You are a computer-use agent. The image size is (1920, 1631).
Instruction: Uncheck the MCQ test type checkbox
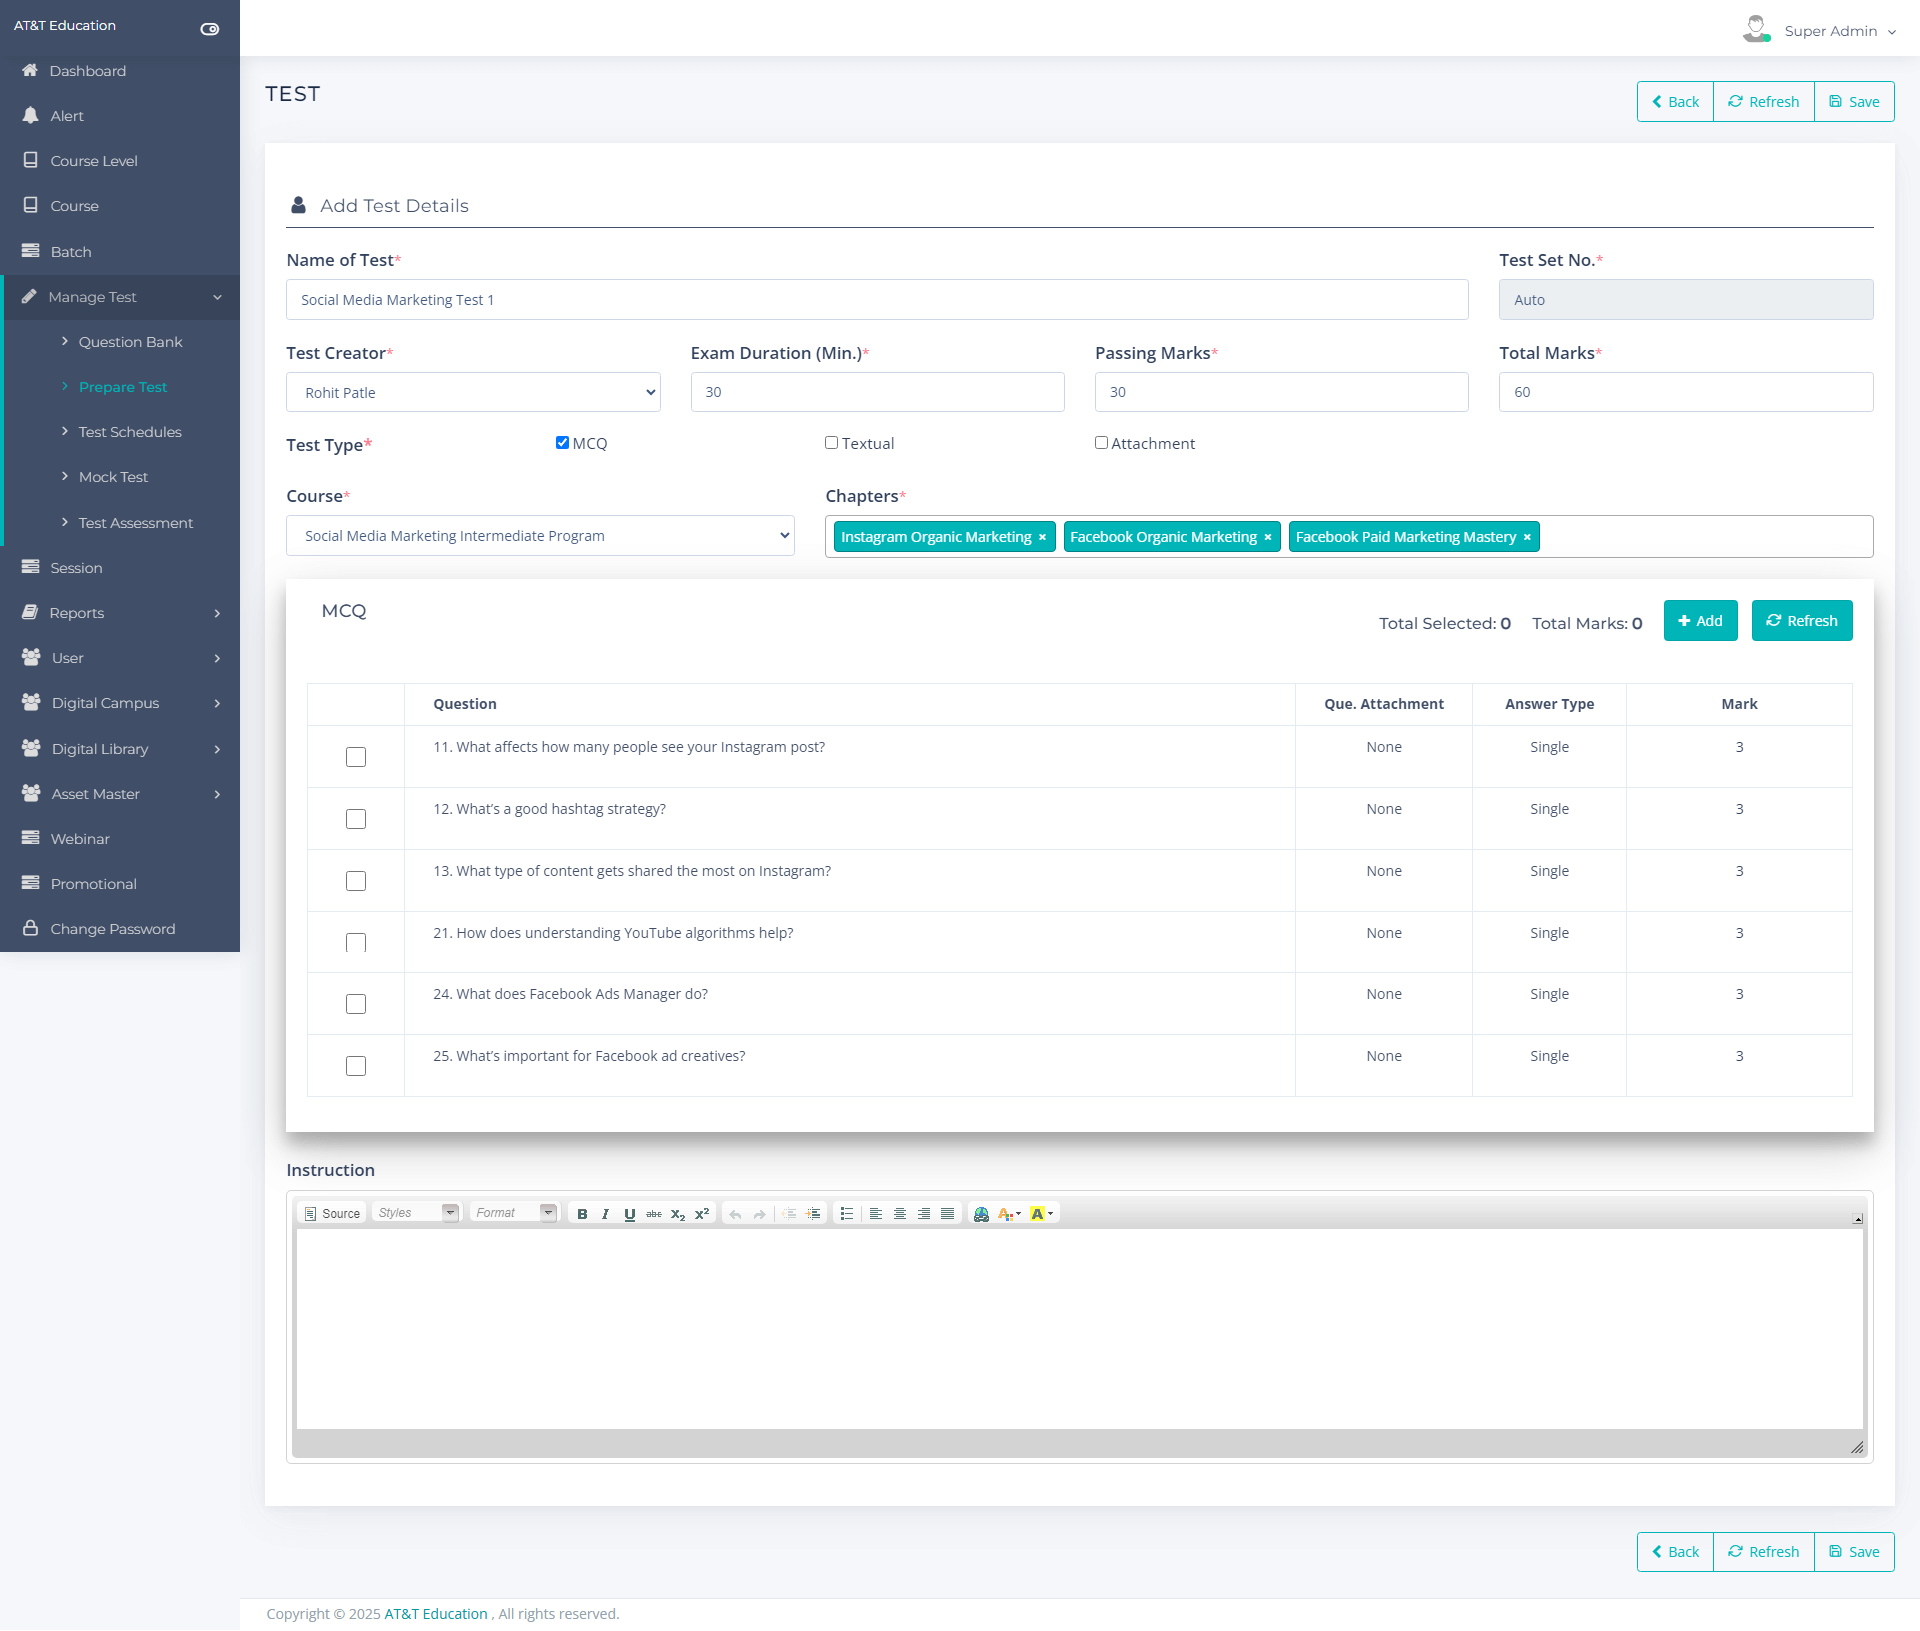562,443
